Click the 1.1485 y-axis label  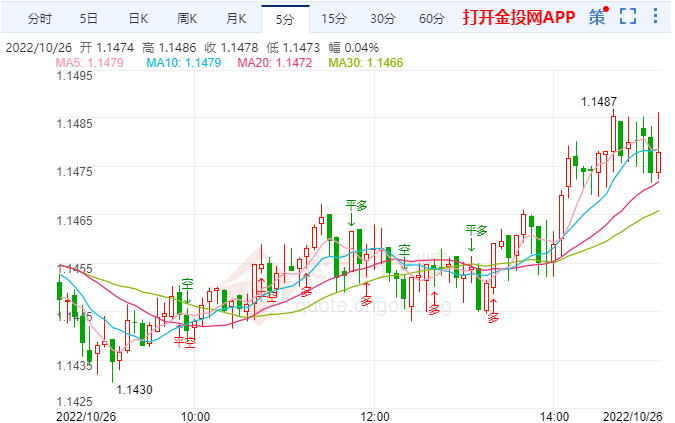click(74, 124)
